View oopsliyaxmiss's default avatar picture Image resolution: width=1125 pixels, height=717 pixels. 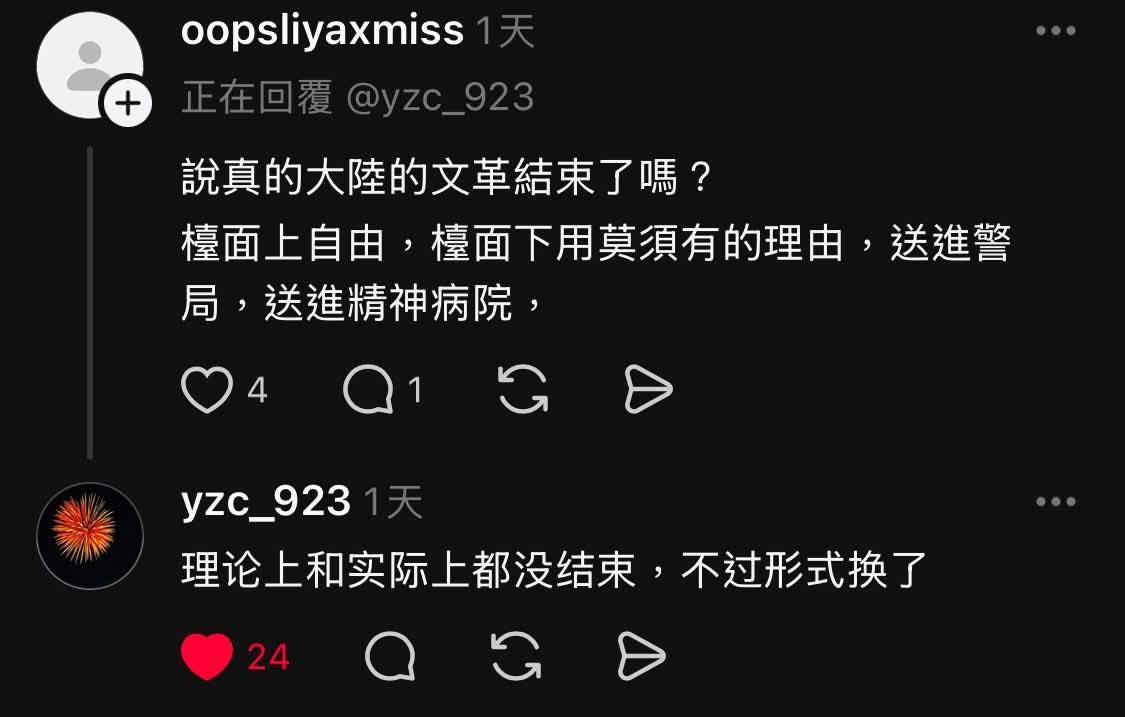click(89, 65)
